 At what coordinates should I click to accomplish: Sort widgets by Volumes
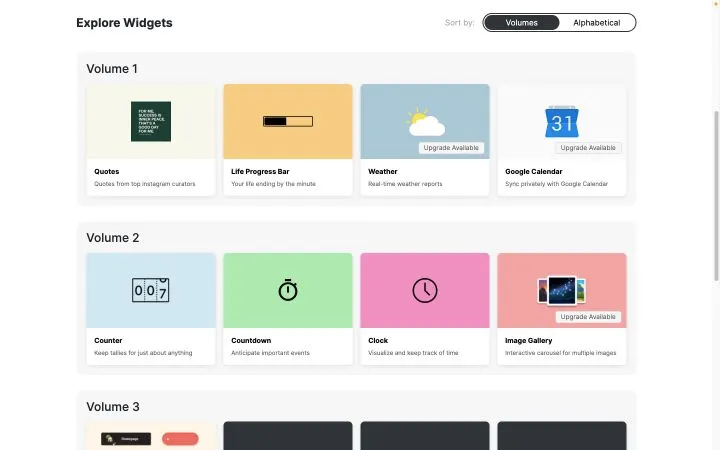tap(522, 22)
